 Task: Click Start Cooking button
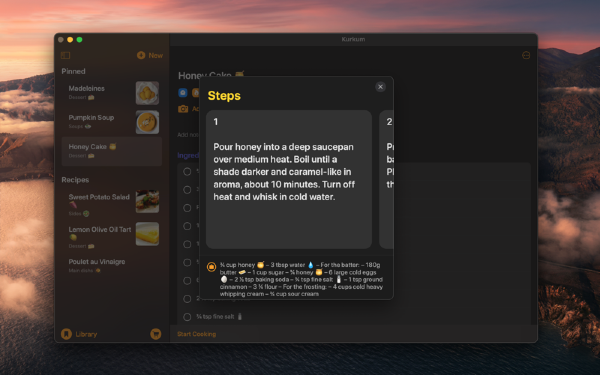tap(197, 334)
